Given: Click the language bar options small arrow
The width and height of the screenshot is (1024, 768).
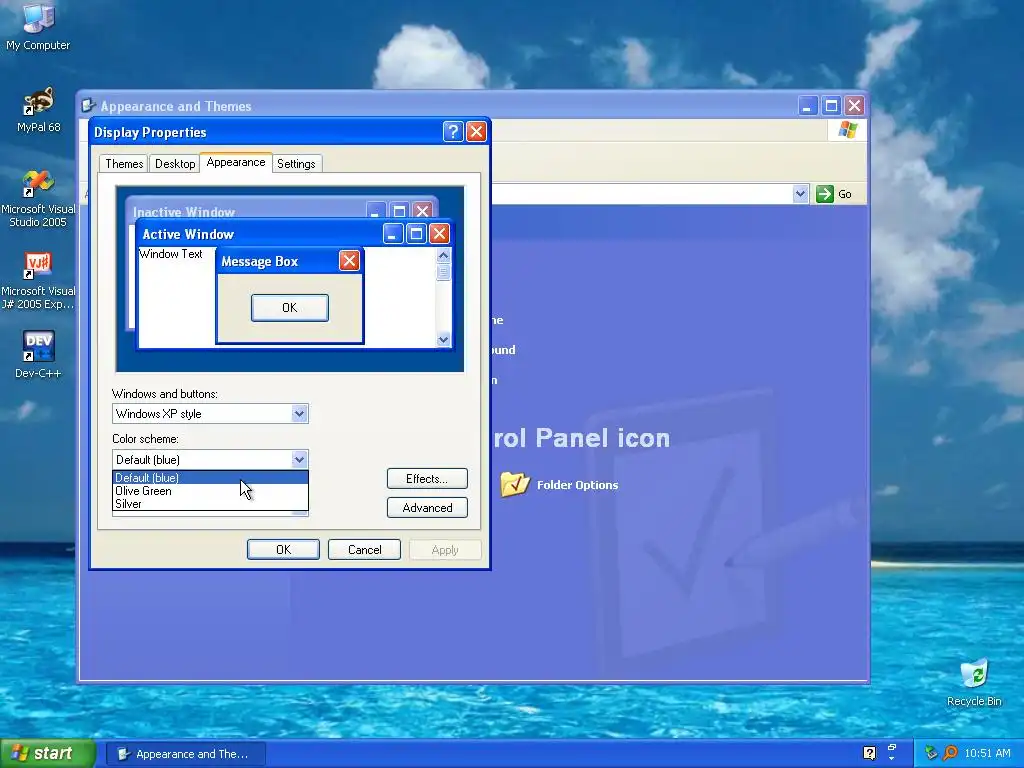Looking at the screenshot, I should [x=891, y=757].
